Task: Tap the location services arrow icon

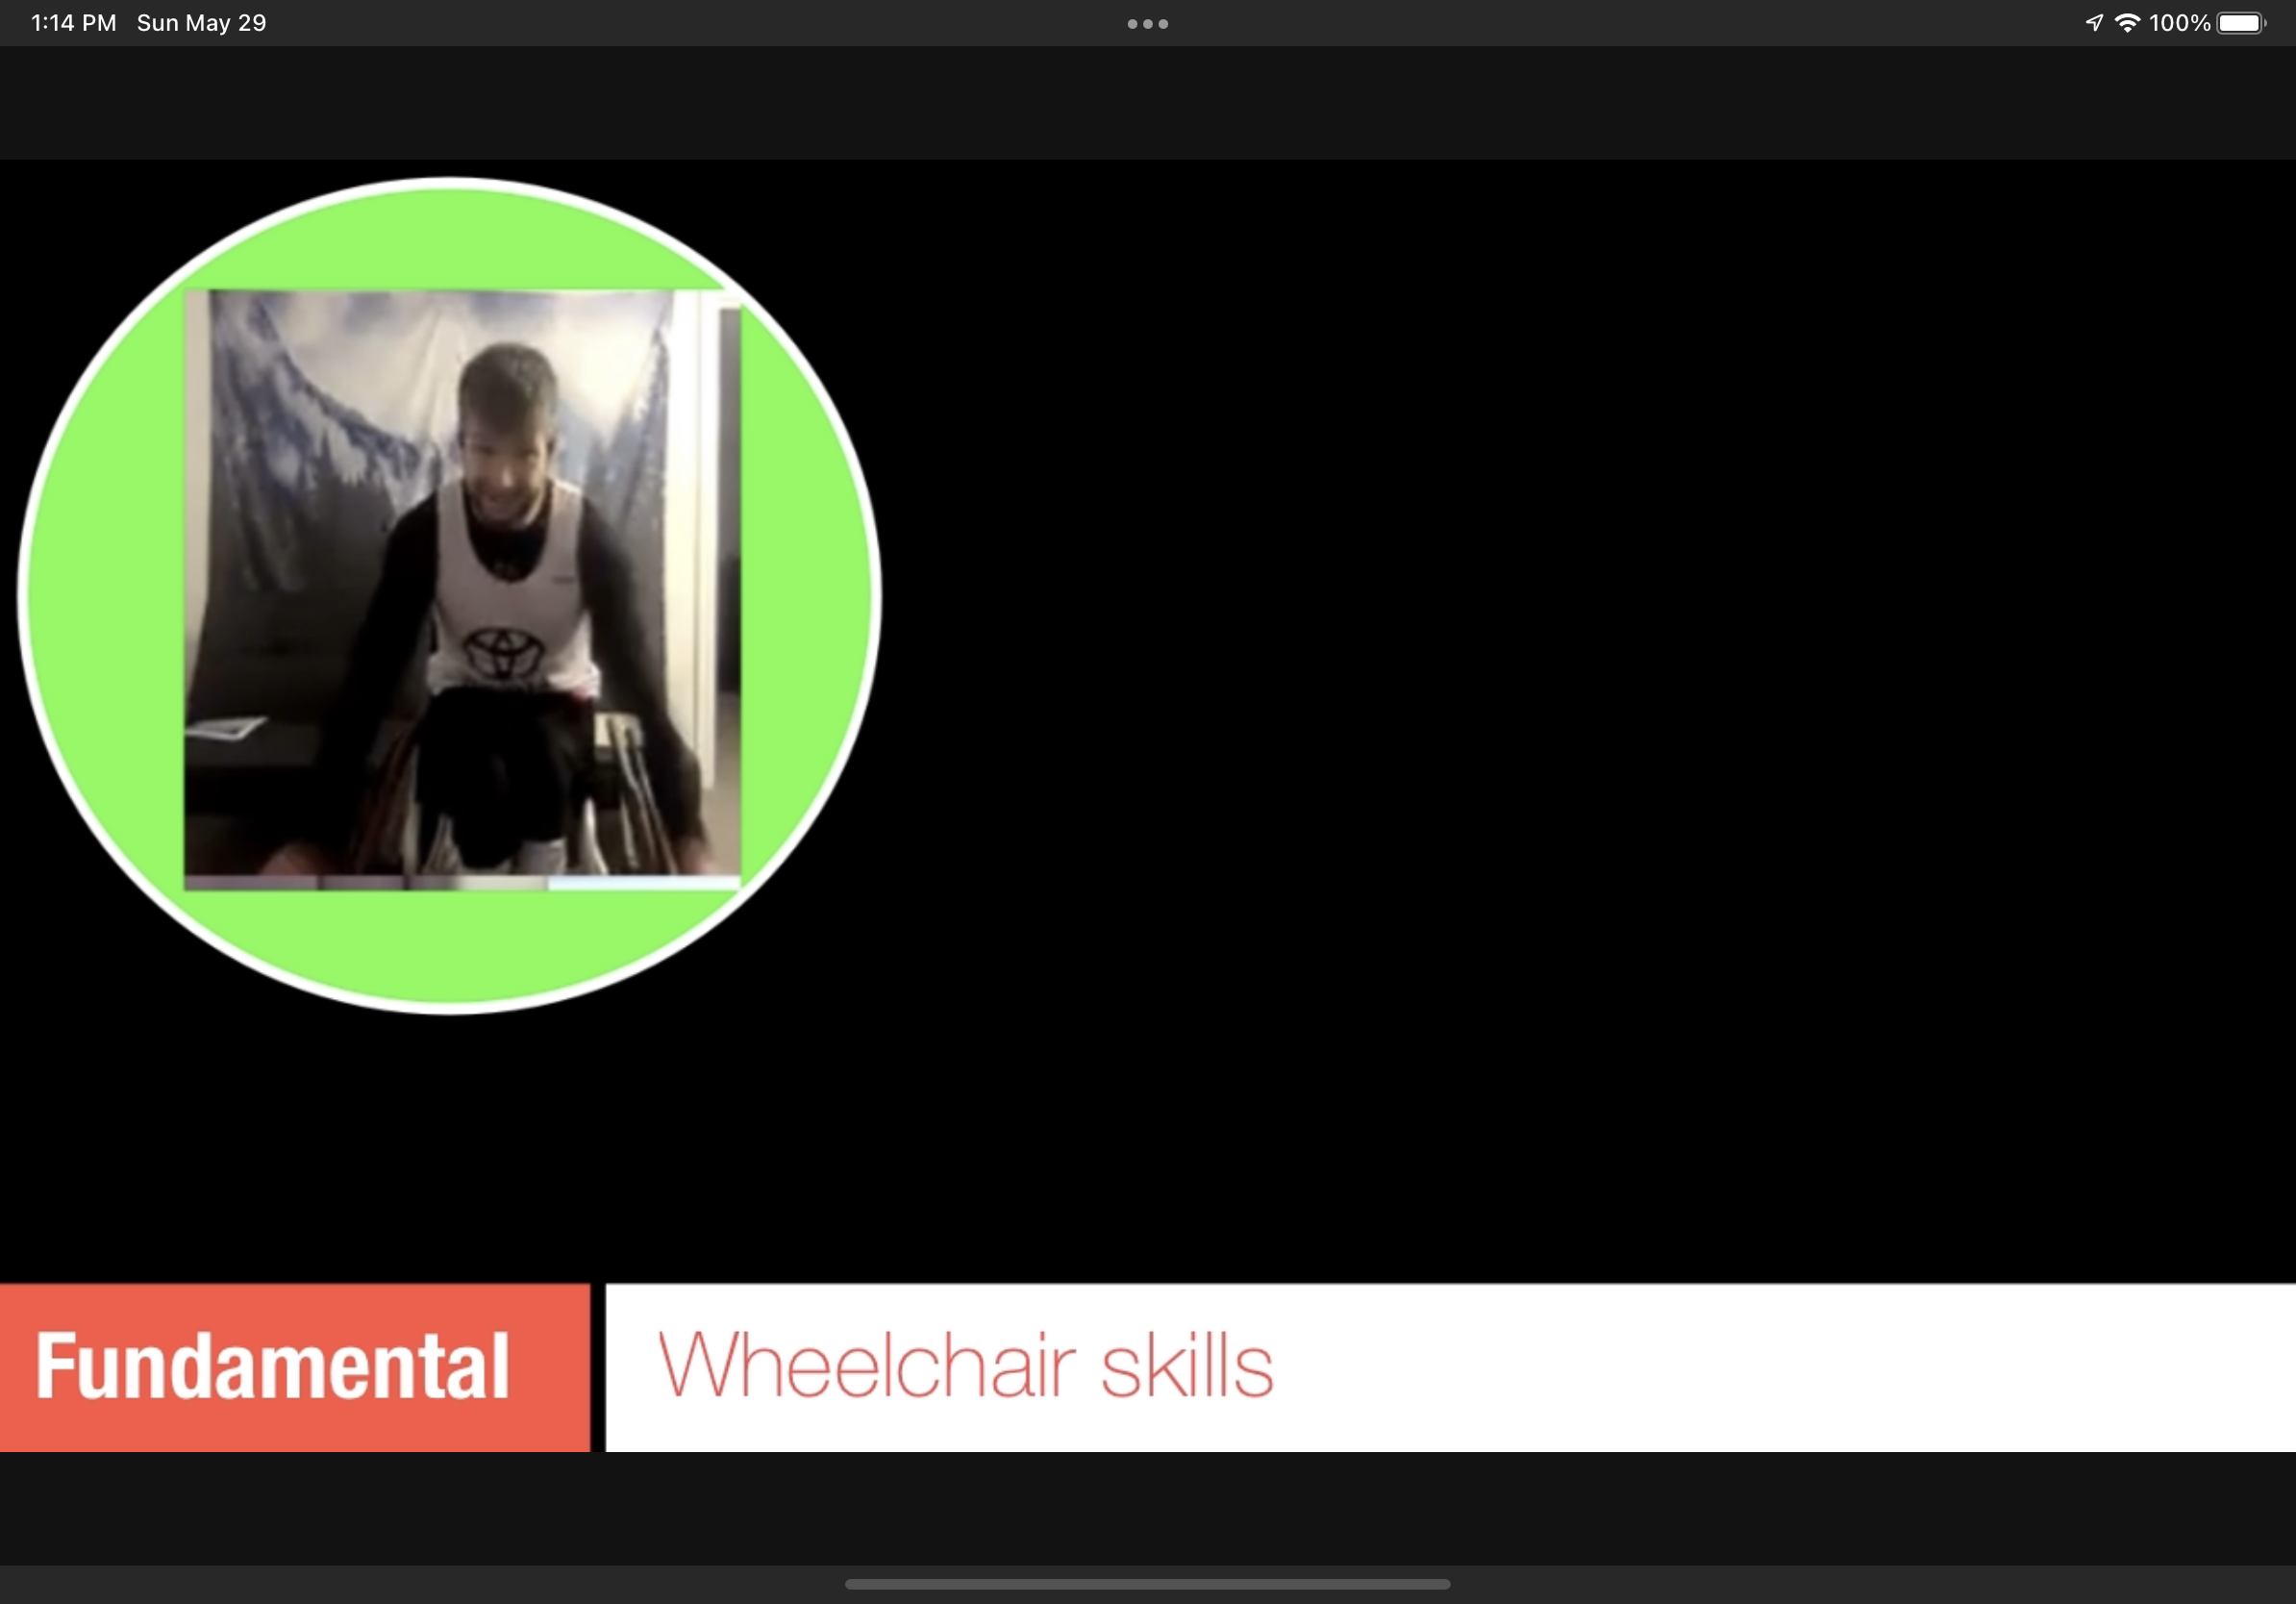Action: point(2094,23)
